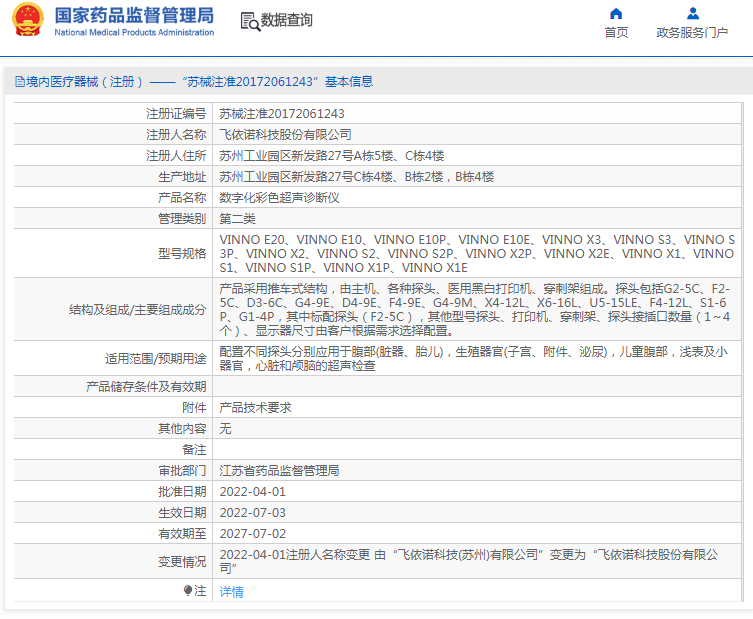Click the 变更情况 row label
The width and height of the screenshot is (753, 619).
pos(182,562)
